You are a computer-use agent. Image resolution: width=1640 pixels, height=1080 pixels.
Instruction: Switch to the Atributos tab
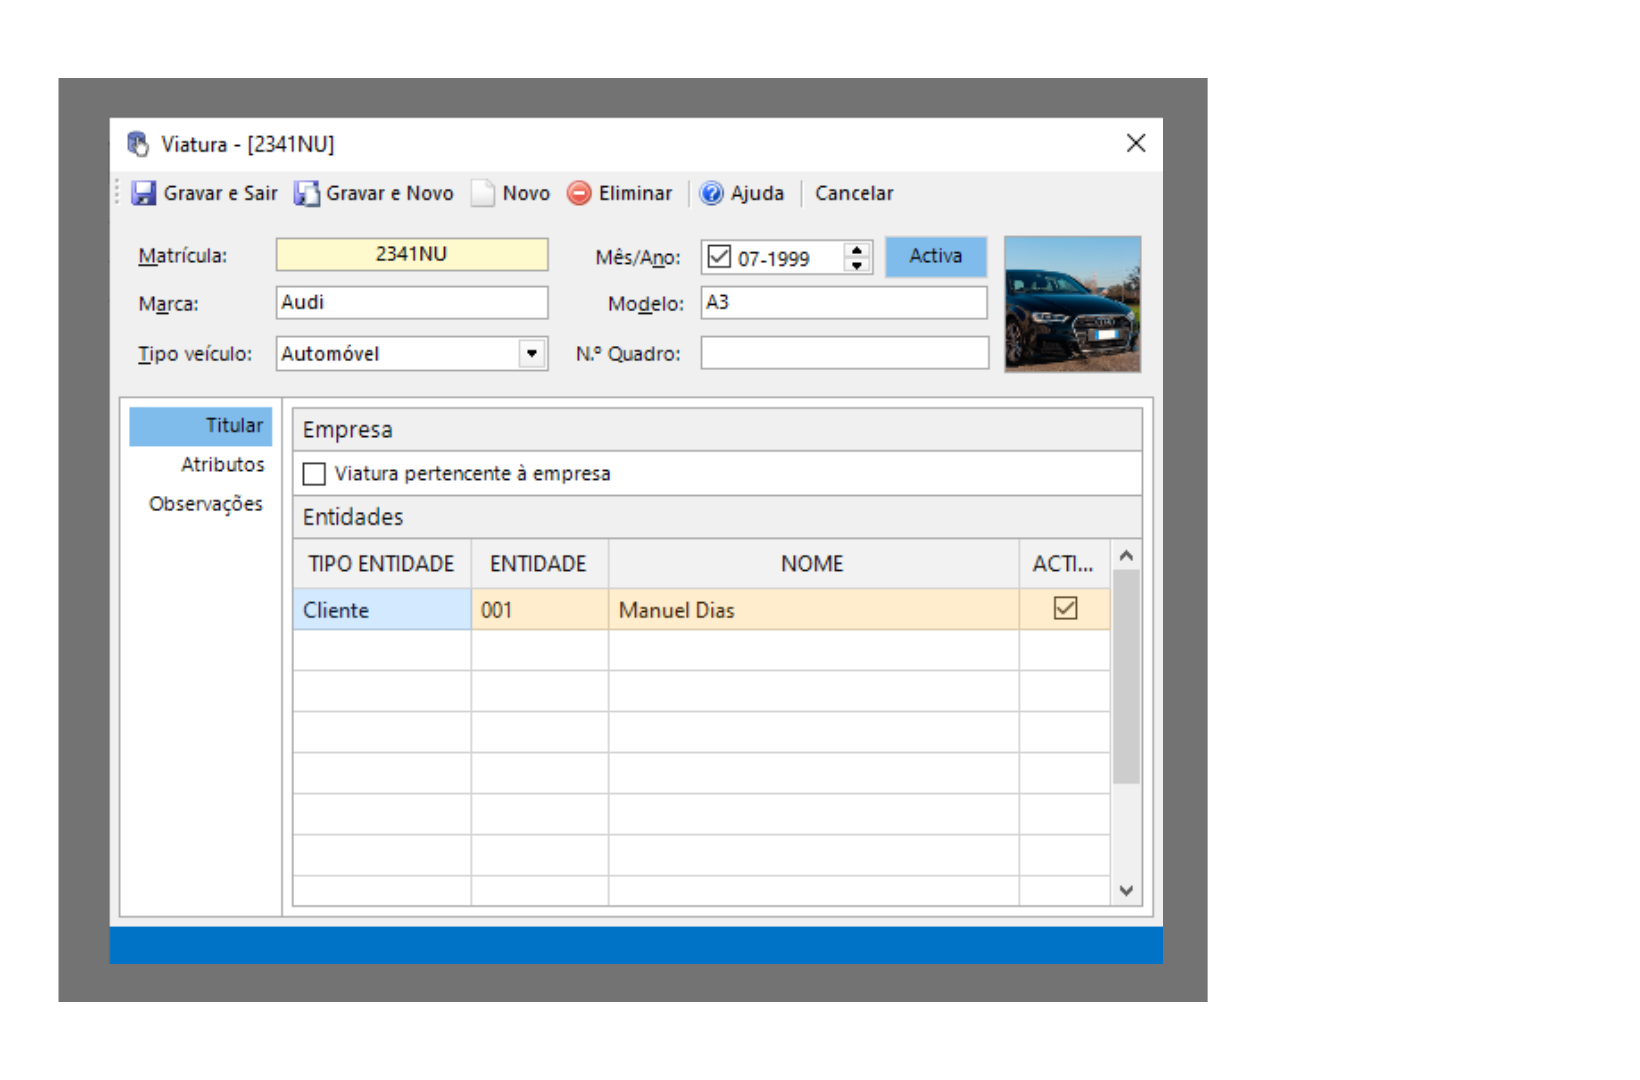tap(222, 464)
